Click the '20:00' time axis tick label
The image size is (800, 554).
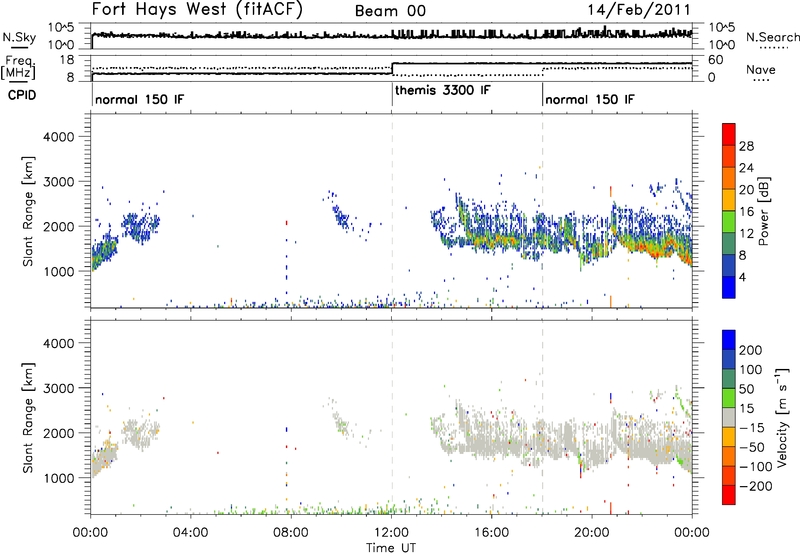(x=592, y=533)
